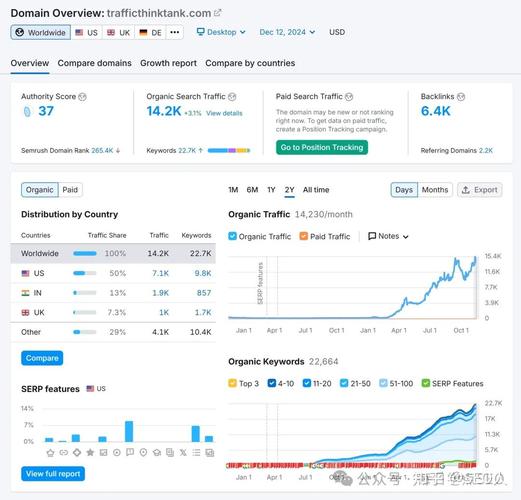
Task: Open the Dec 12, 2024 date dropdown
Action: click(287, 32)
